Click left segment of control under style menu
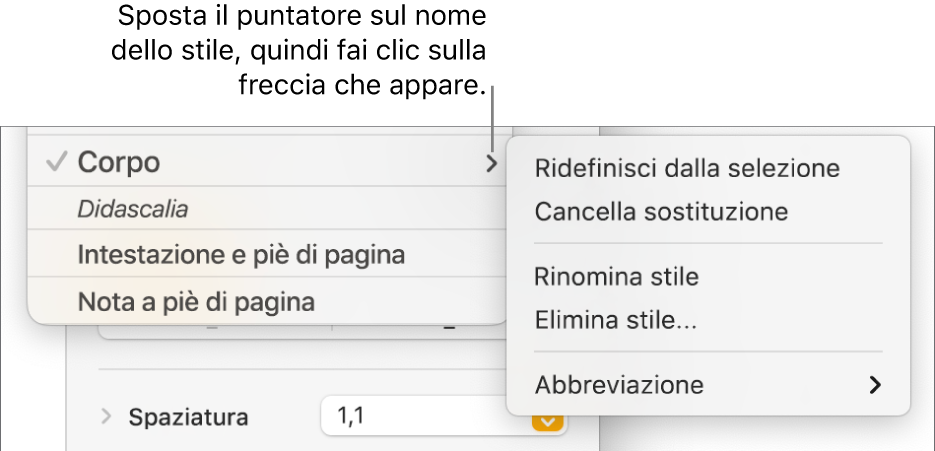This screenshot has width=935, height=451. tap(215, 332)
